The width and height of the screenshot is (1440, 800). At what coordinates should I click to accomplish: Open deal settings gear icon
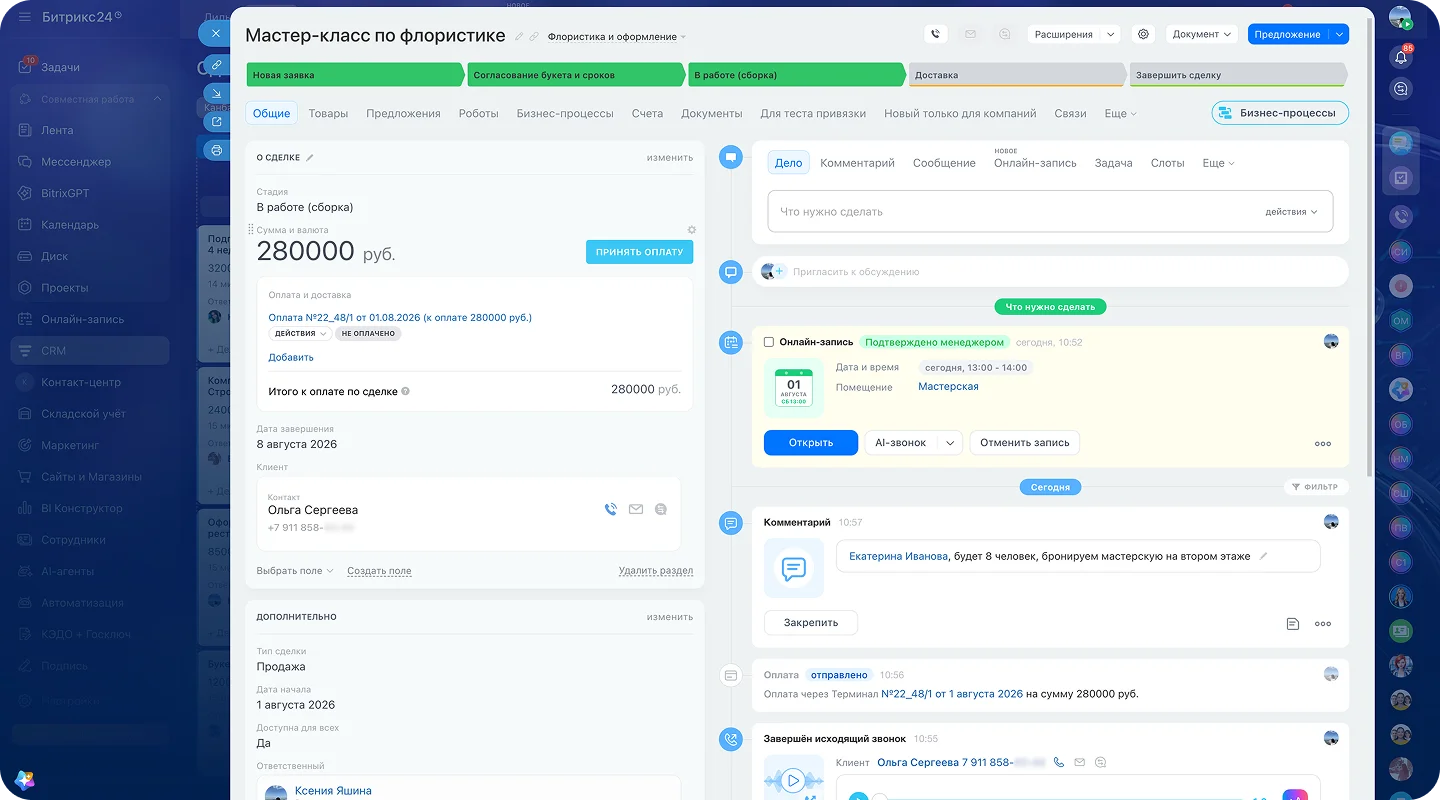tap(1143, 34)
